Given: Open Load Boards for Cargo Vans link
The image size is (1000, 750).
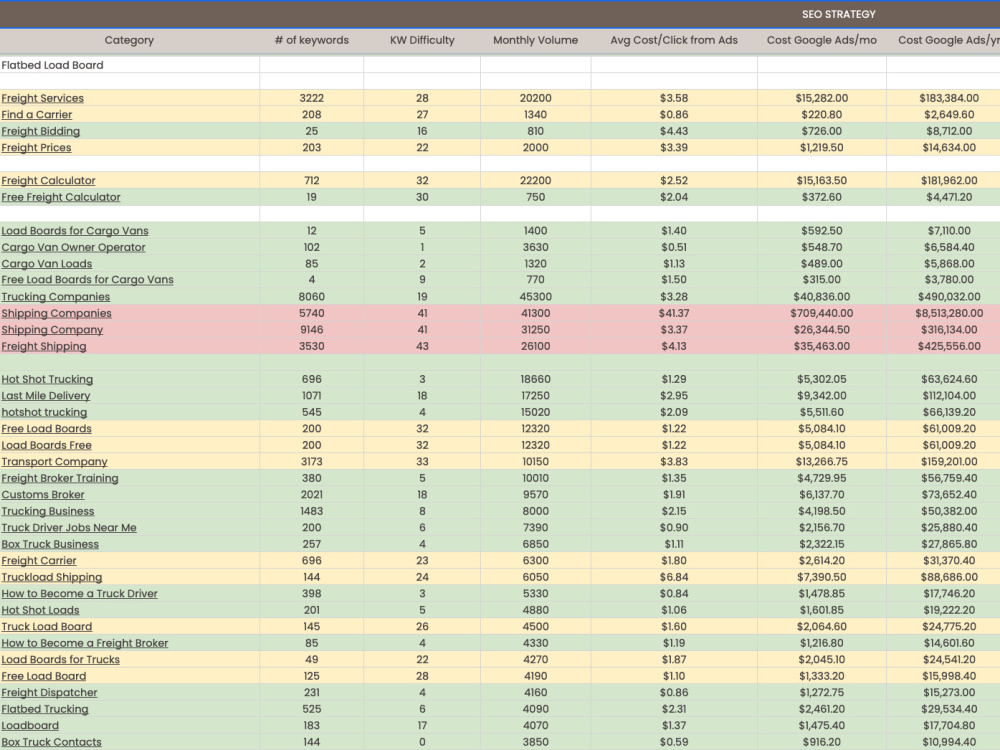Looking at the screenshot, I should pos(75,231).
